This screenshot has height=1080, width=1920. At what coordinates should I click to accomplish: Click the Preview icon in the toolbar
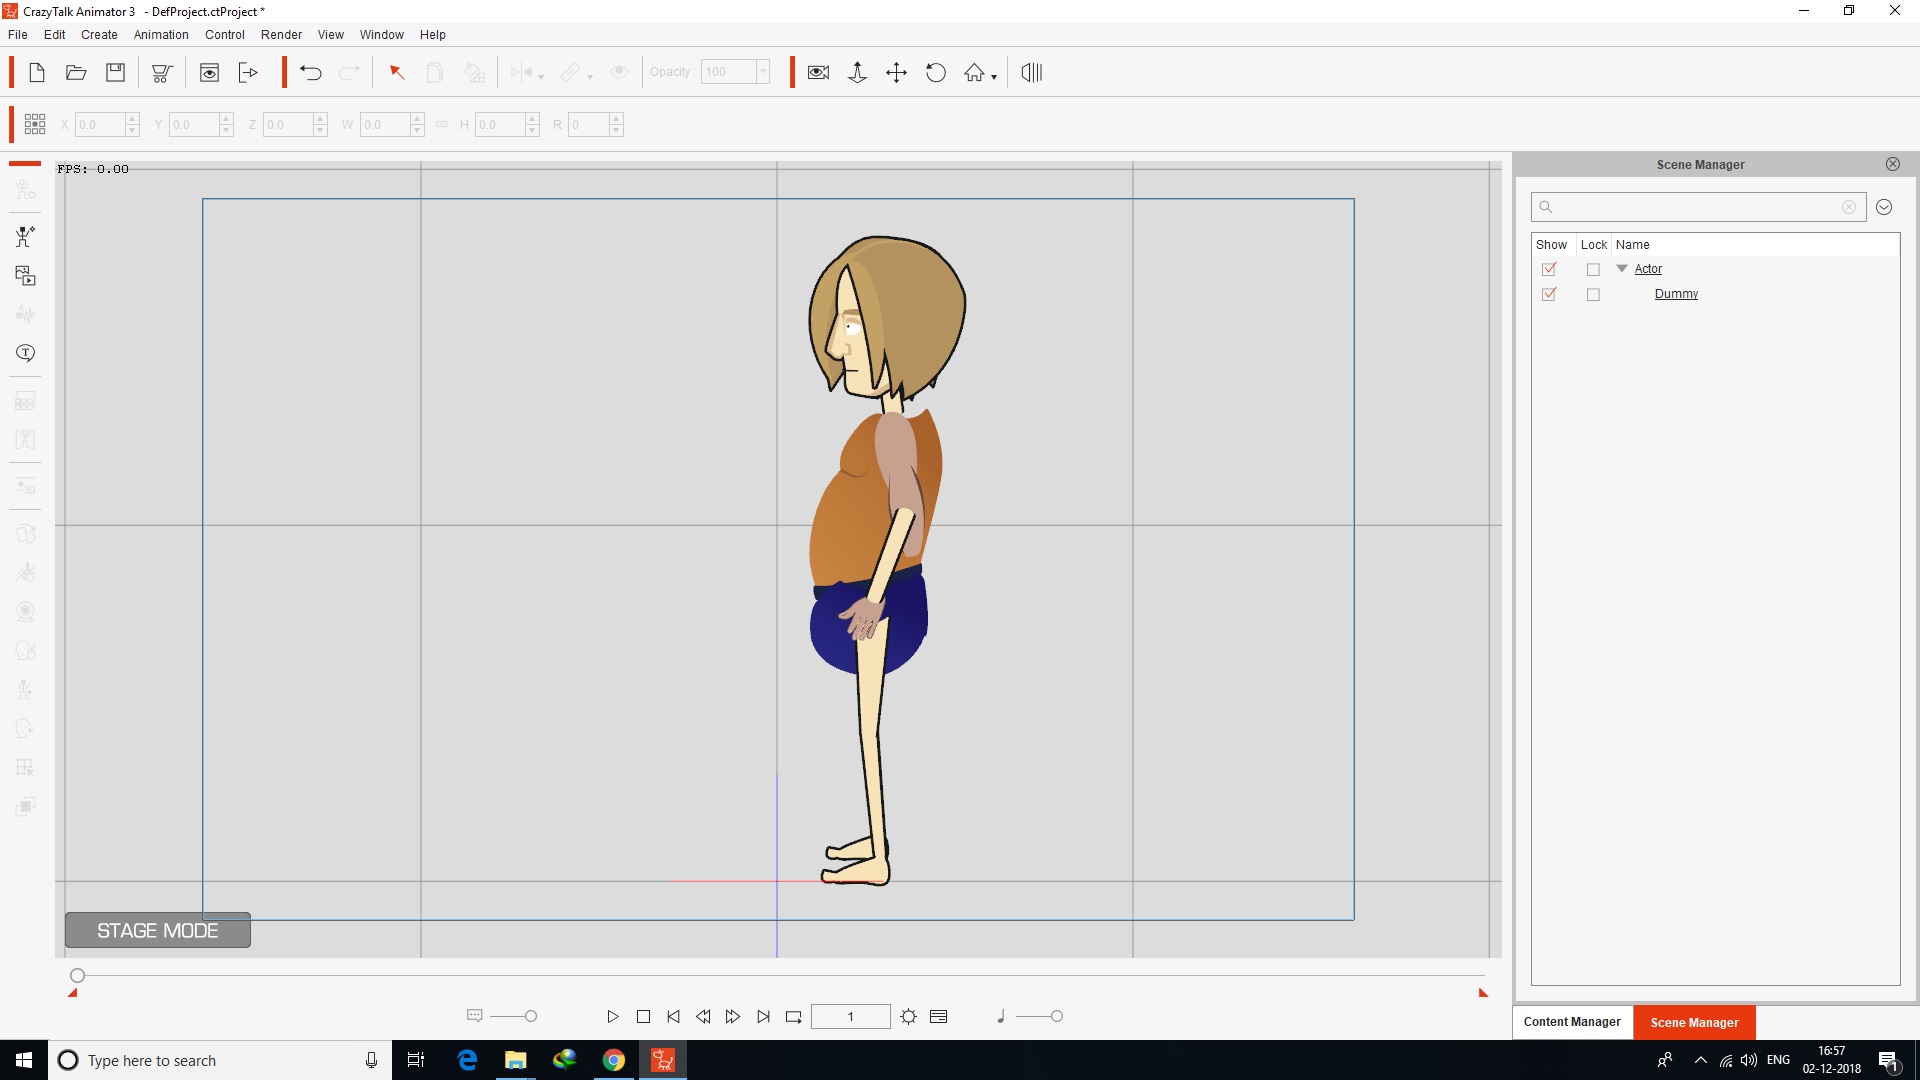[209, 72]
